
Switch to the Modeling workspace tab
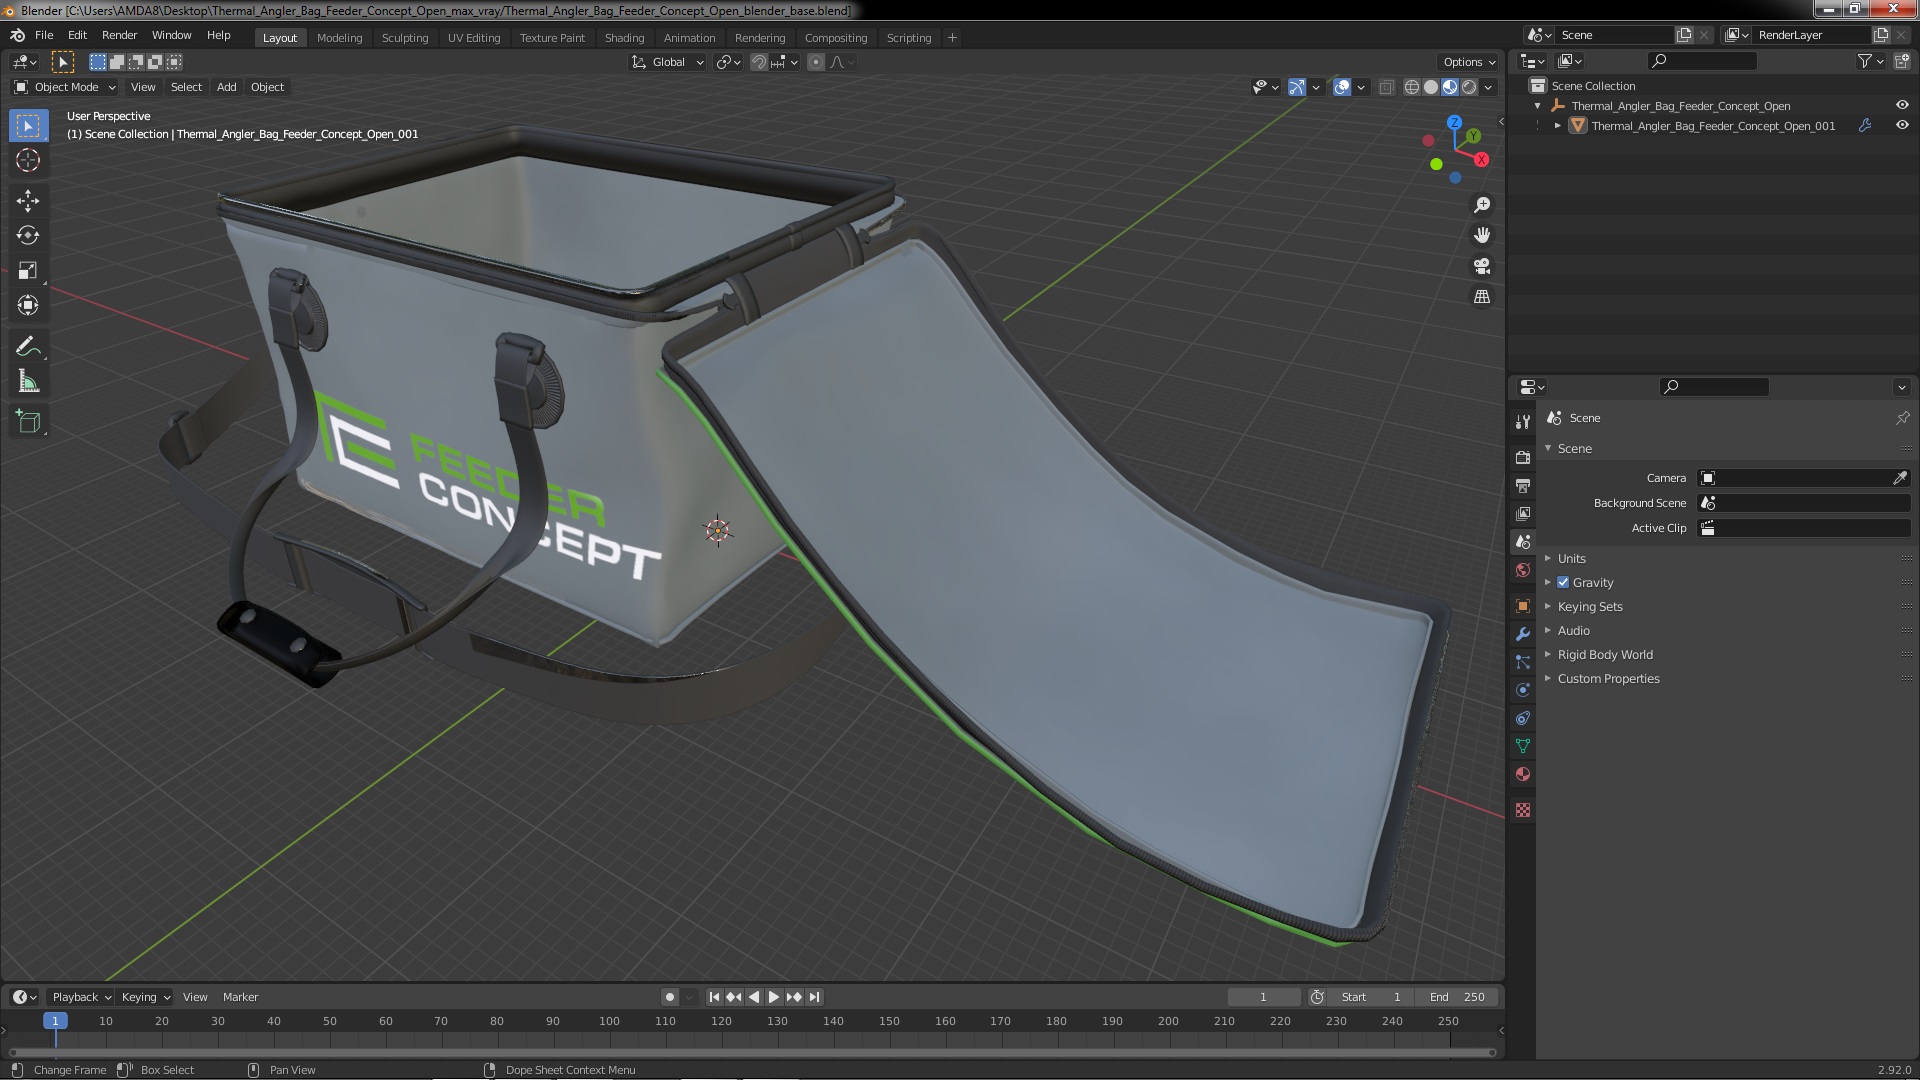pos(339,38)
